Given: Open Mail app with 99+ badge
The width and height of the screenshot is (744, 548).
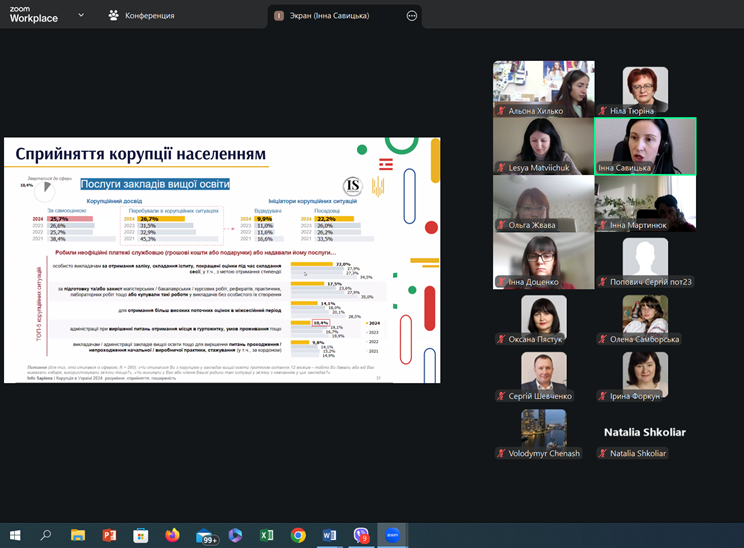Looking at the screenshot, I should 206,535.
